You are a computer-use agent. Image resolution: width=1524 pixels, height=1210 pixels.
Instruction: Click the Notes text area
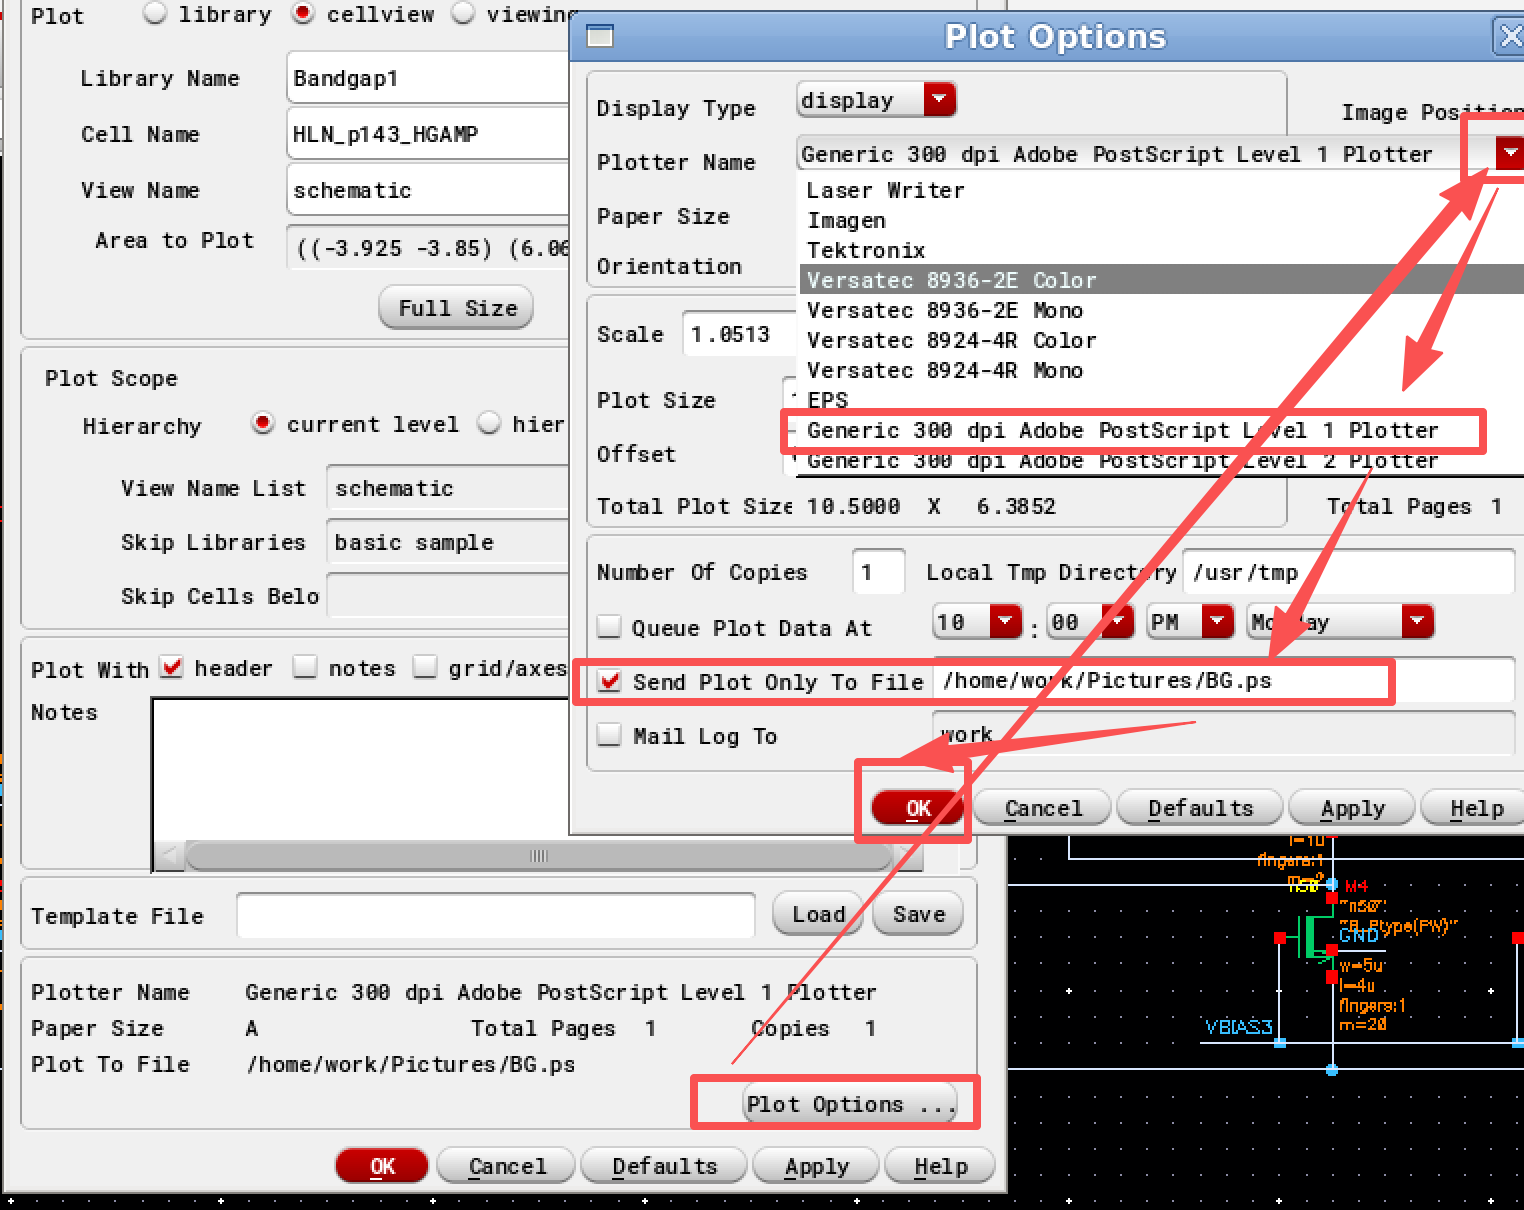click(x=362, y=768)
